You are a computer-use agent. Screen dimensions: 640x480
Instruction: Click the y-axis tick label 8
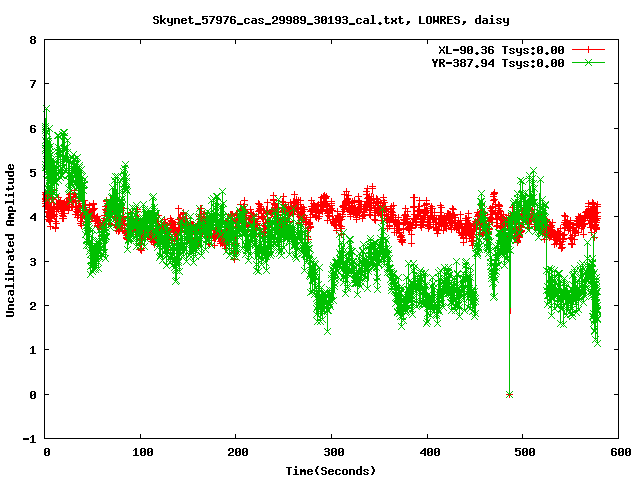click(x=33, y=40)
